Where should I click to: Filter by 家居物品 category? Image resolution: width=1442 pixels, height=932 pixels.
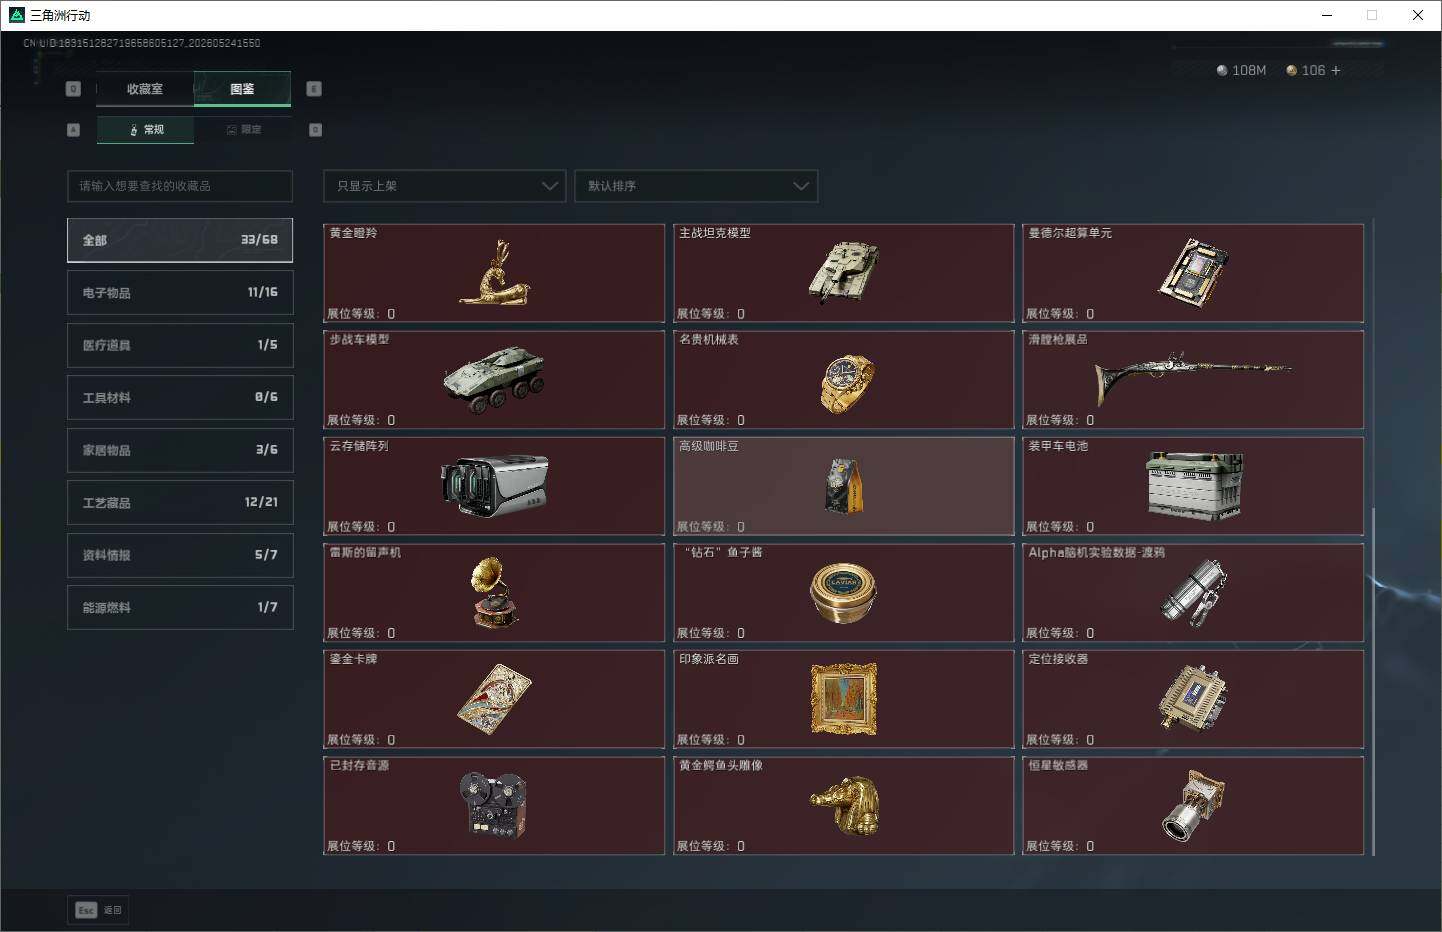[180, 450]
